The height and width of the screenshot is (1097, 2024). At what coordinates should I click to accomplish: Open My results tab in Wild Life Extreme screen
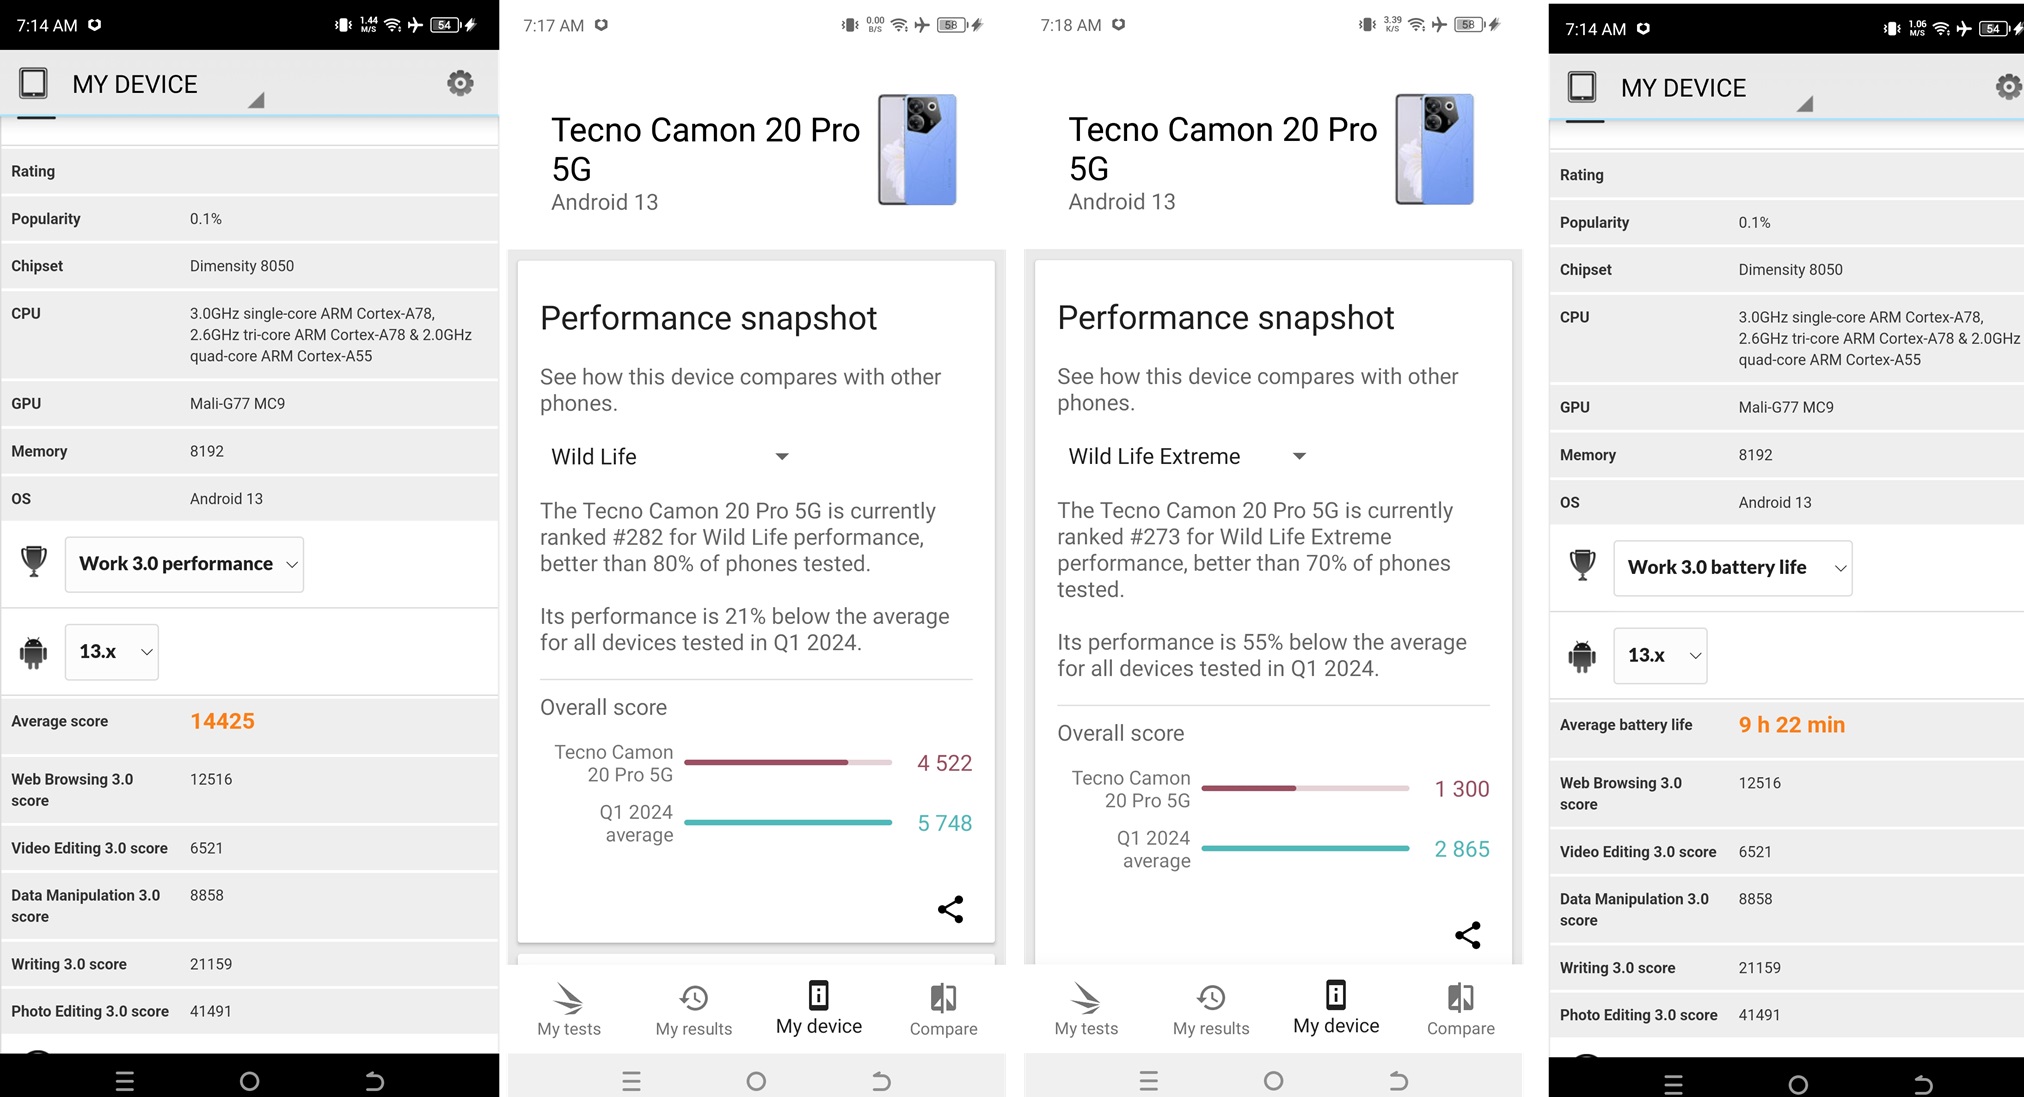[1211, 1009]
